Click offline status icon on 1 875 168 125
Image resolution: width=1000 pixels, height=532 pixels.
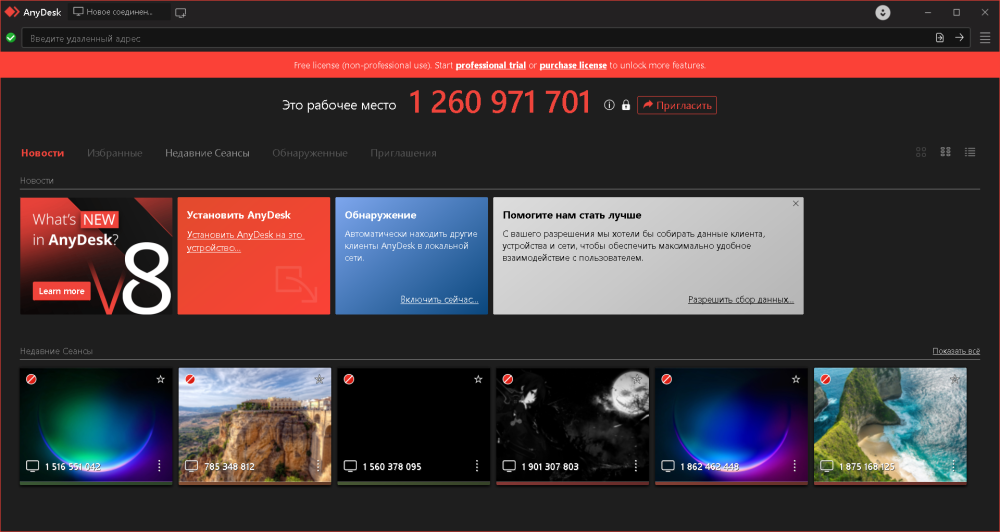pos(825,379)
